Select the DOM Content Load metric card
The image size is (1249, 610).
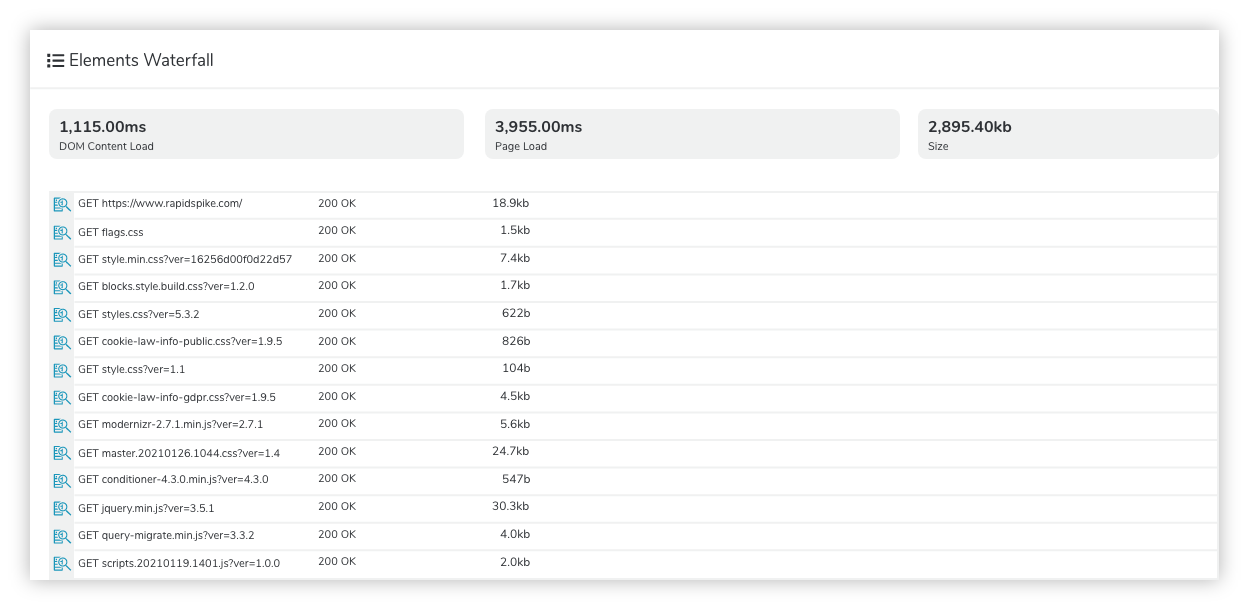[x=256, y=134]
